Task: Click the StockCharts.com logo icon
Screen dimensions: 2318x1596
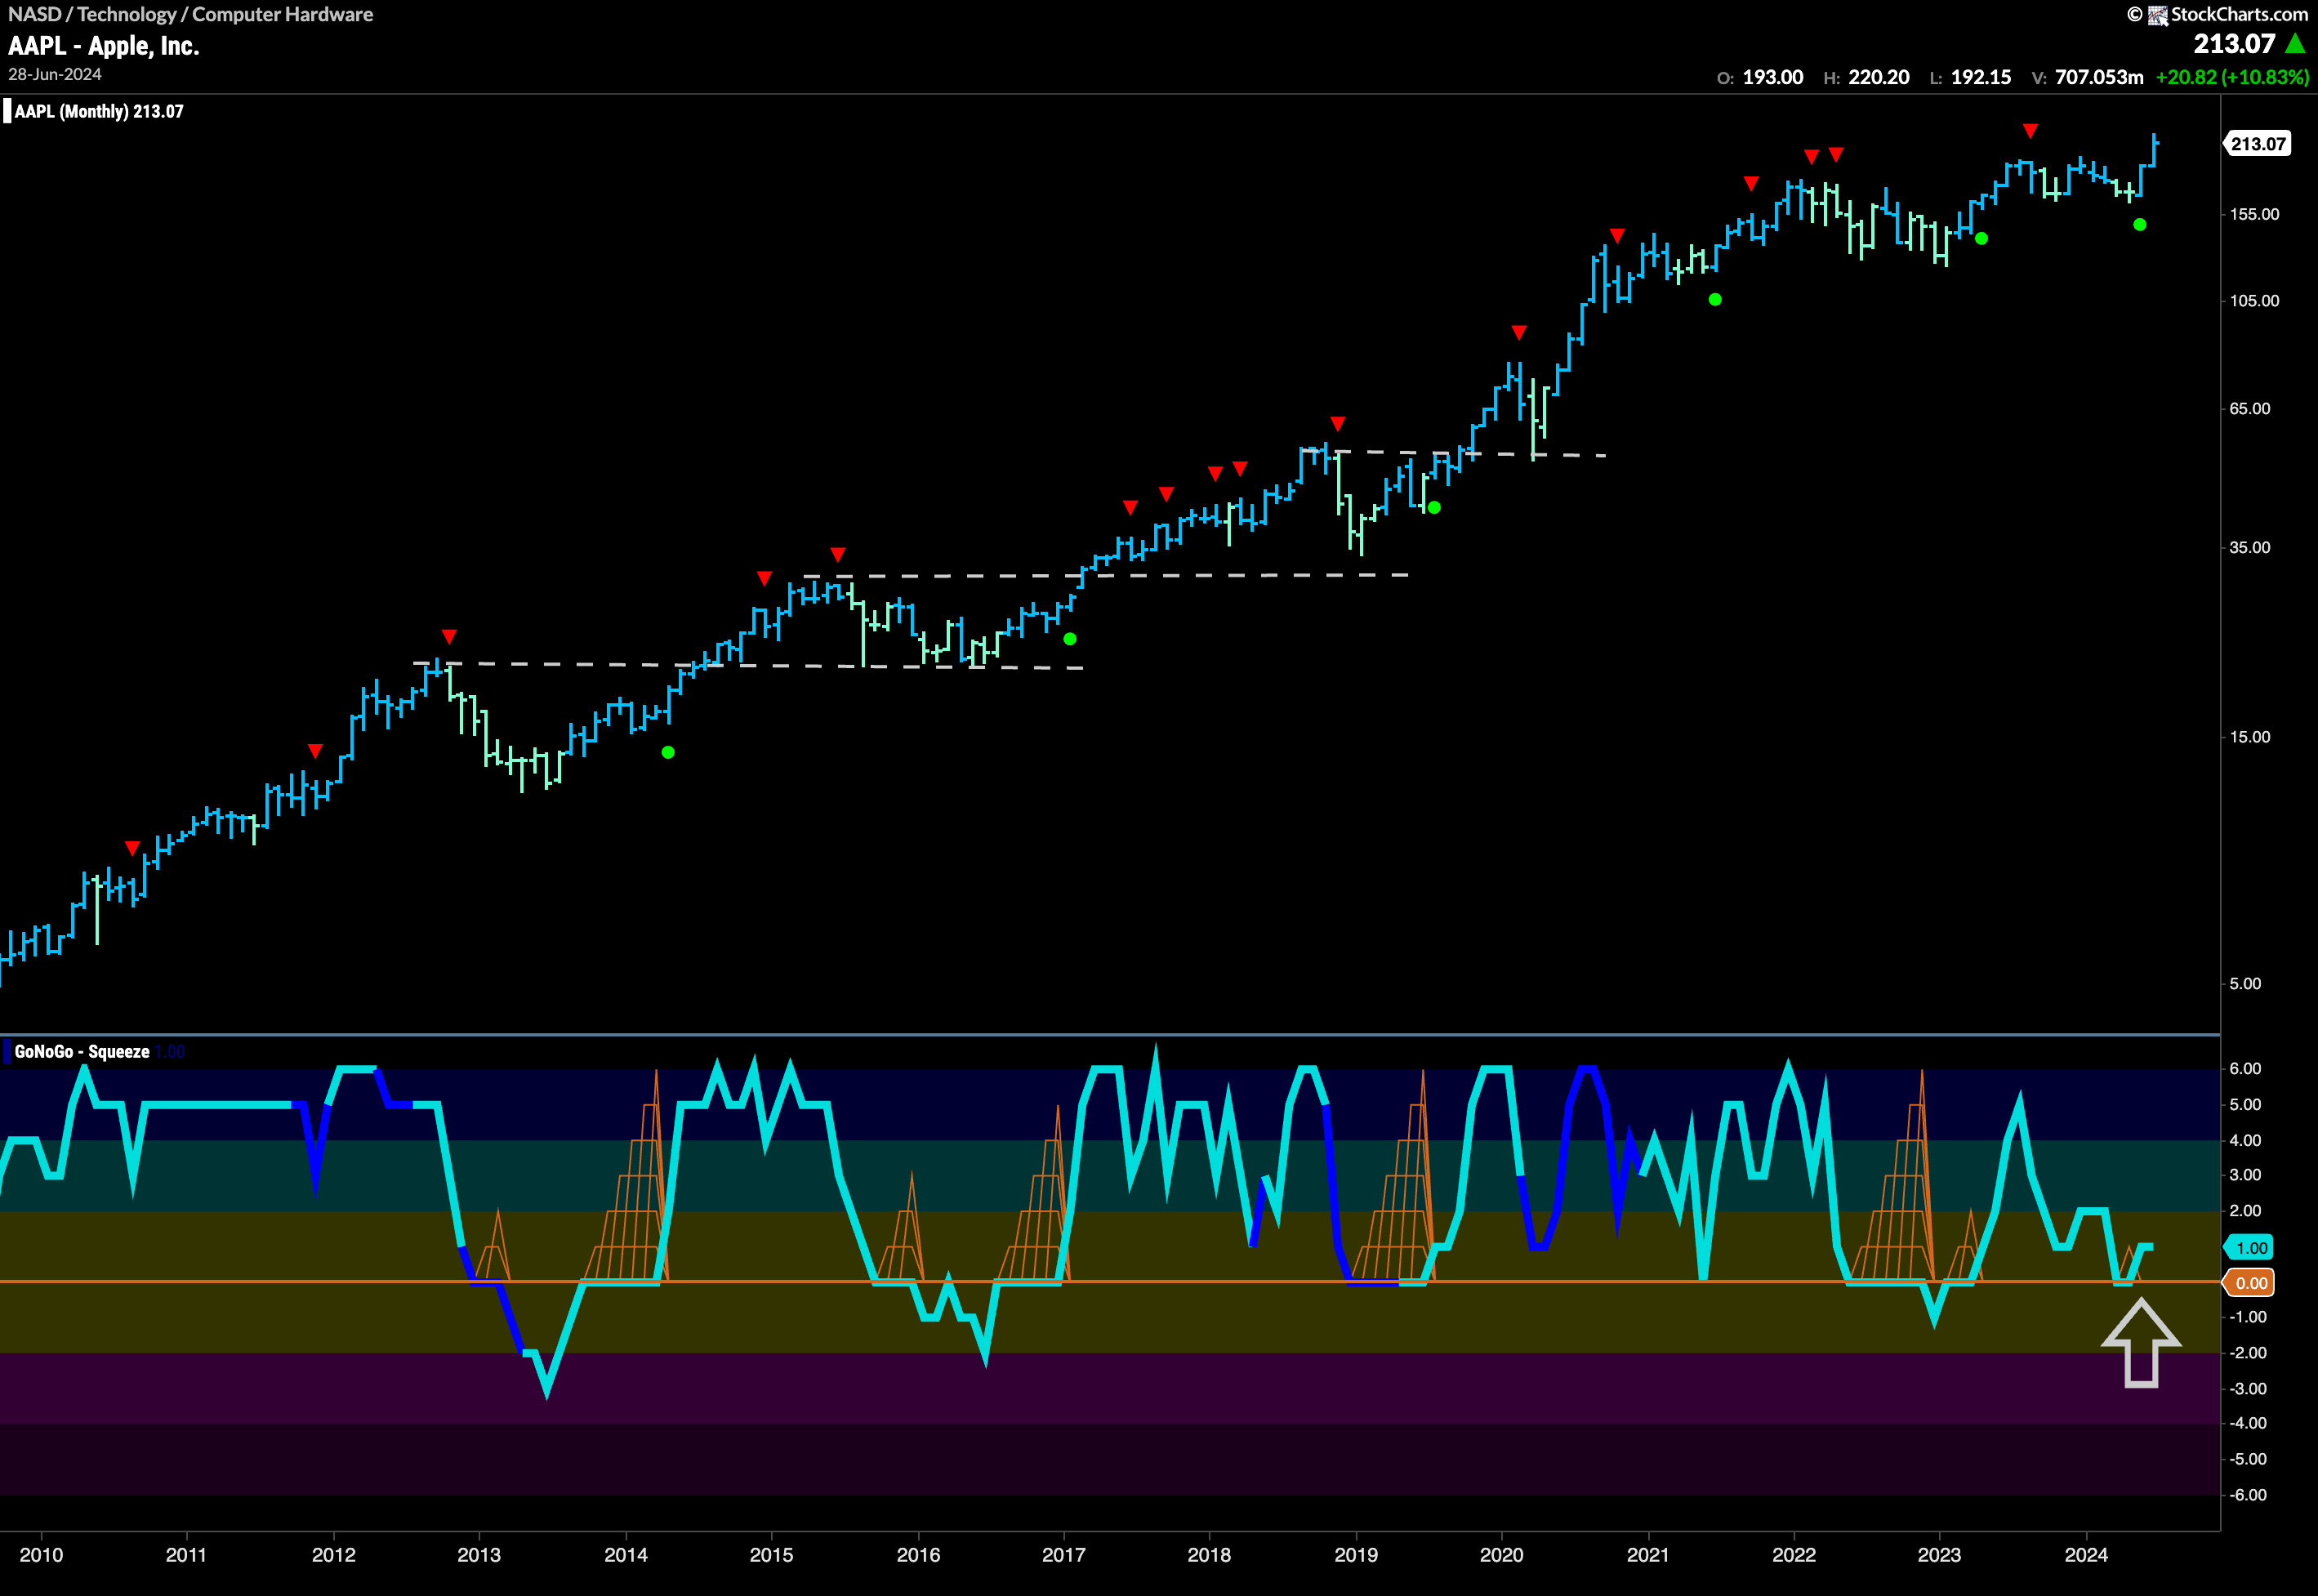Action: point(2158,15)
